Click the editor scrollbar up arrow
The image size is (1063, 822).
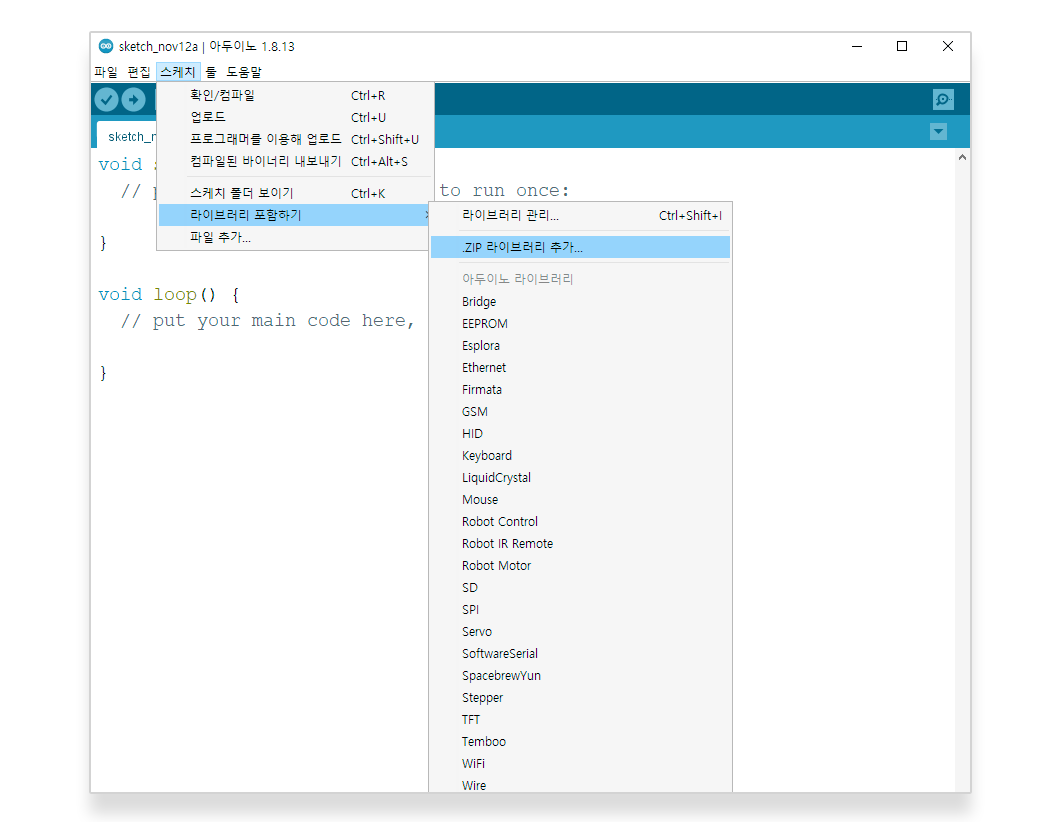click(962, 157)
